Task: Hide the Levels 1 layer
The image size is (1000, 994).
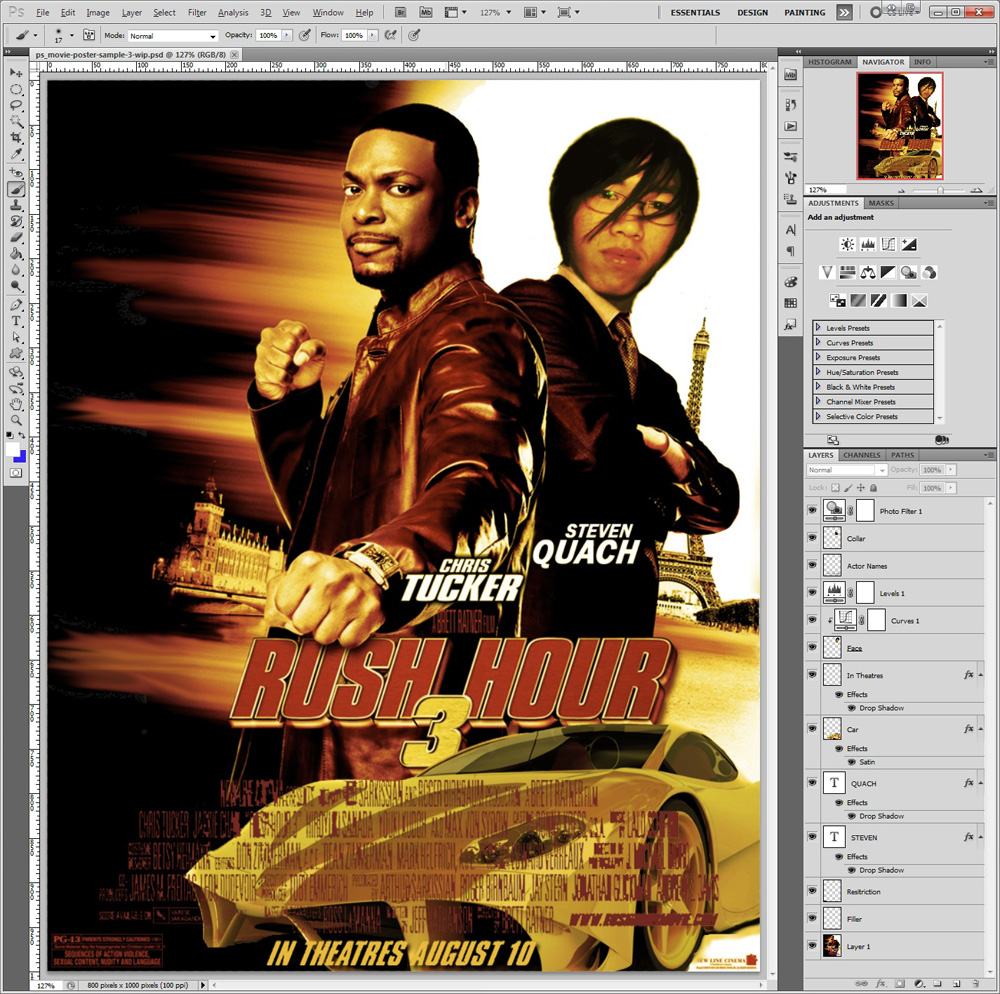Action: [x=812, y=593]
